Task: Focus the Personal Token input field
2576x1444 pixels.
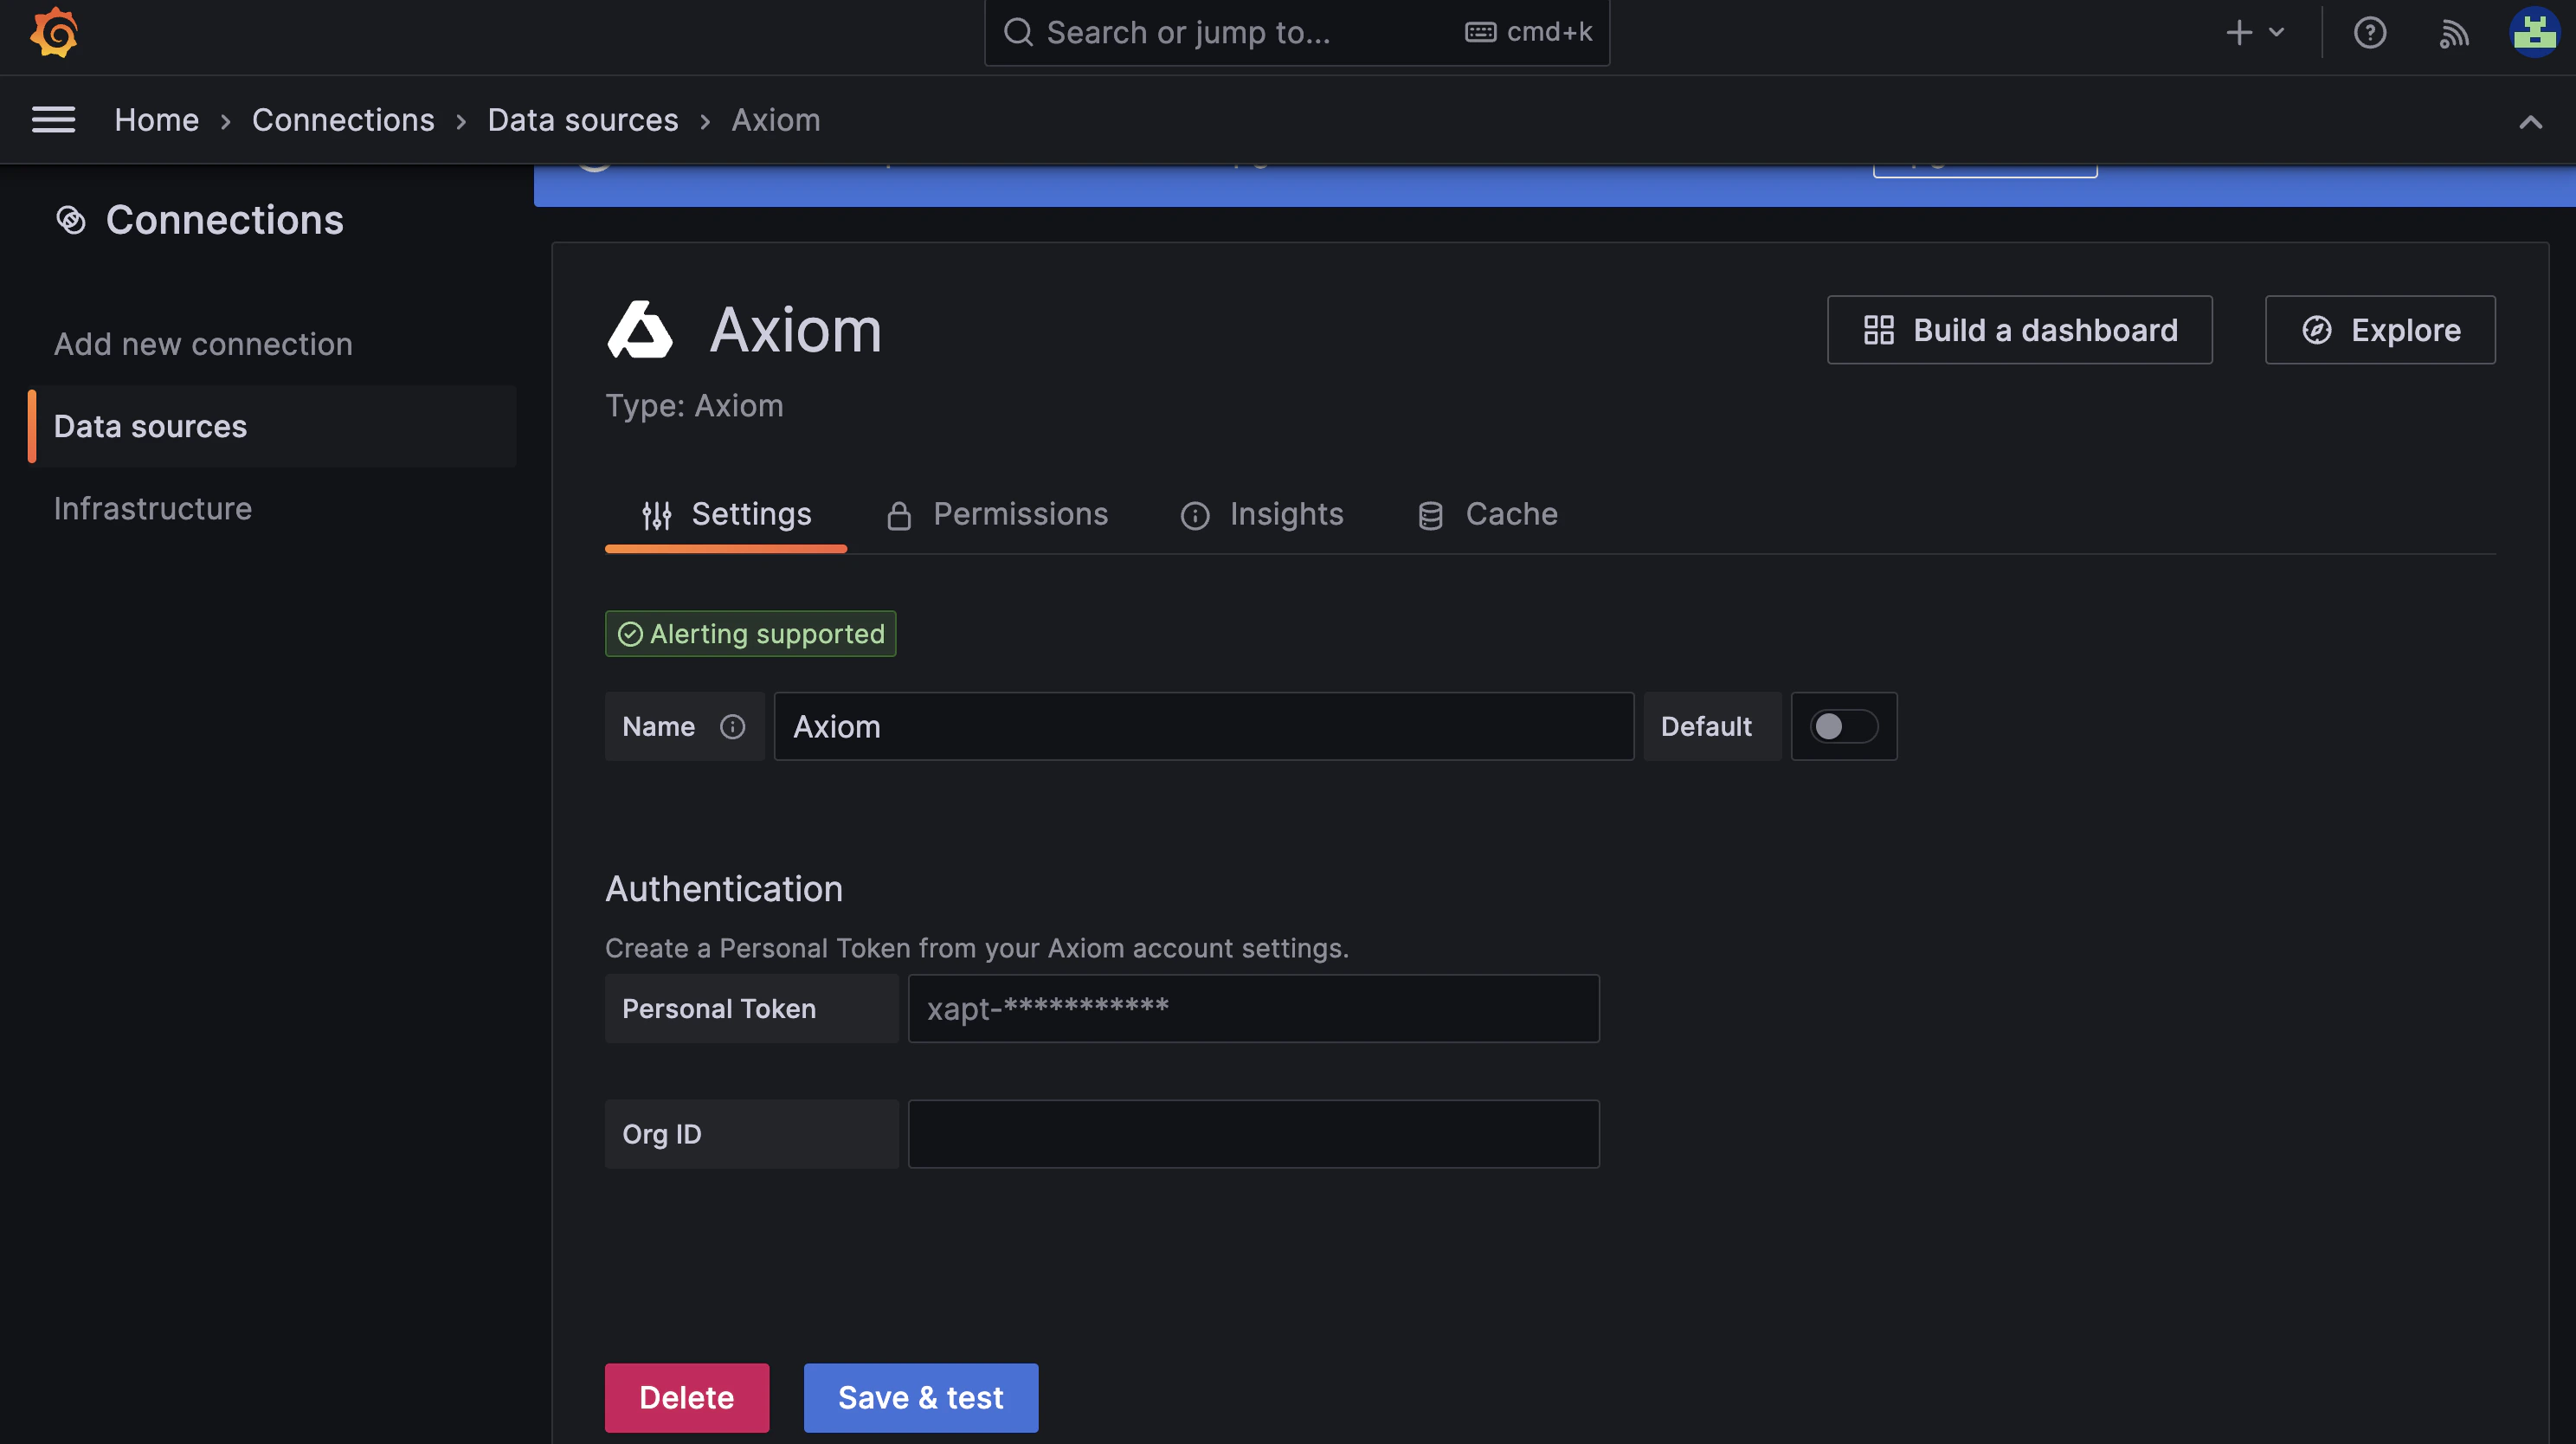Action: 1253,1009
